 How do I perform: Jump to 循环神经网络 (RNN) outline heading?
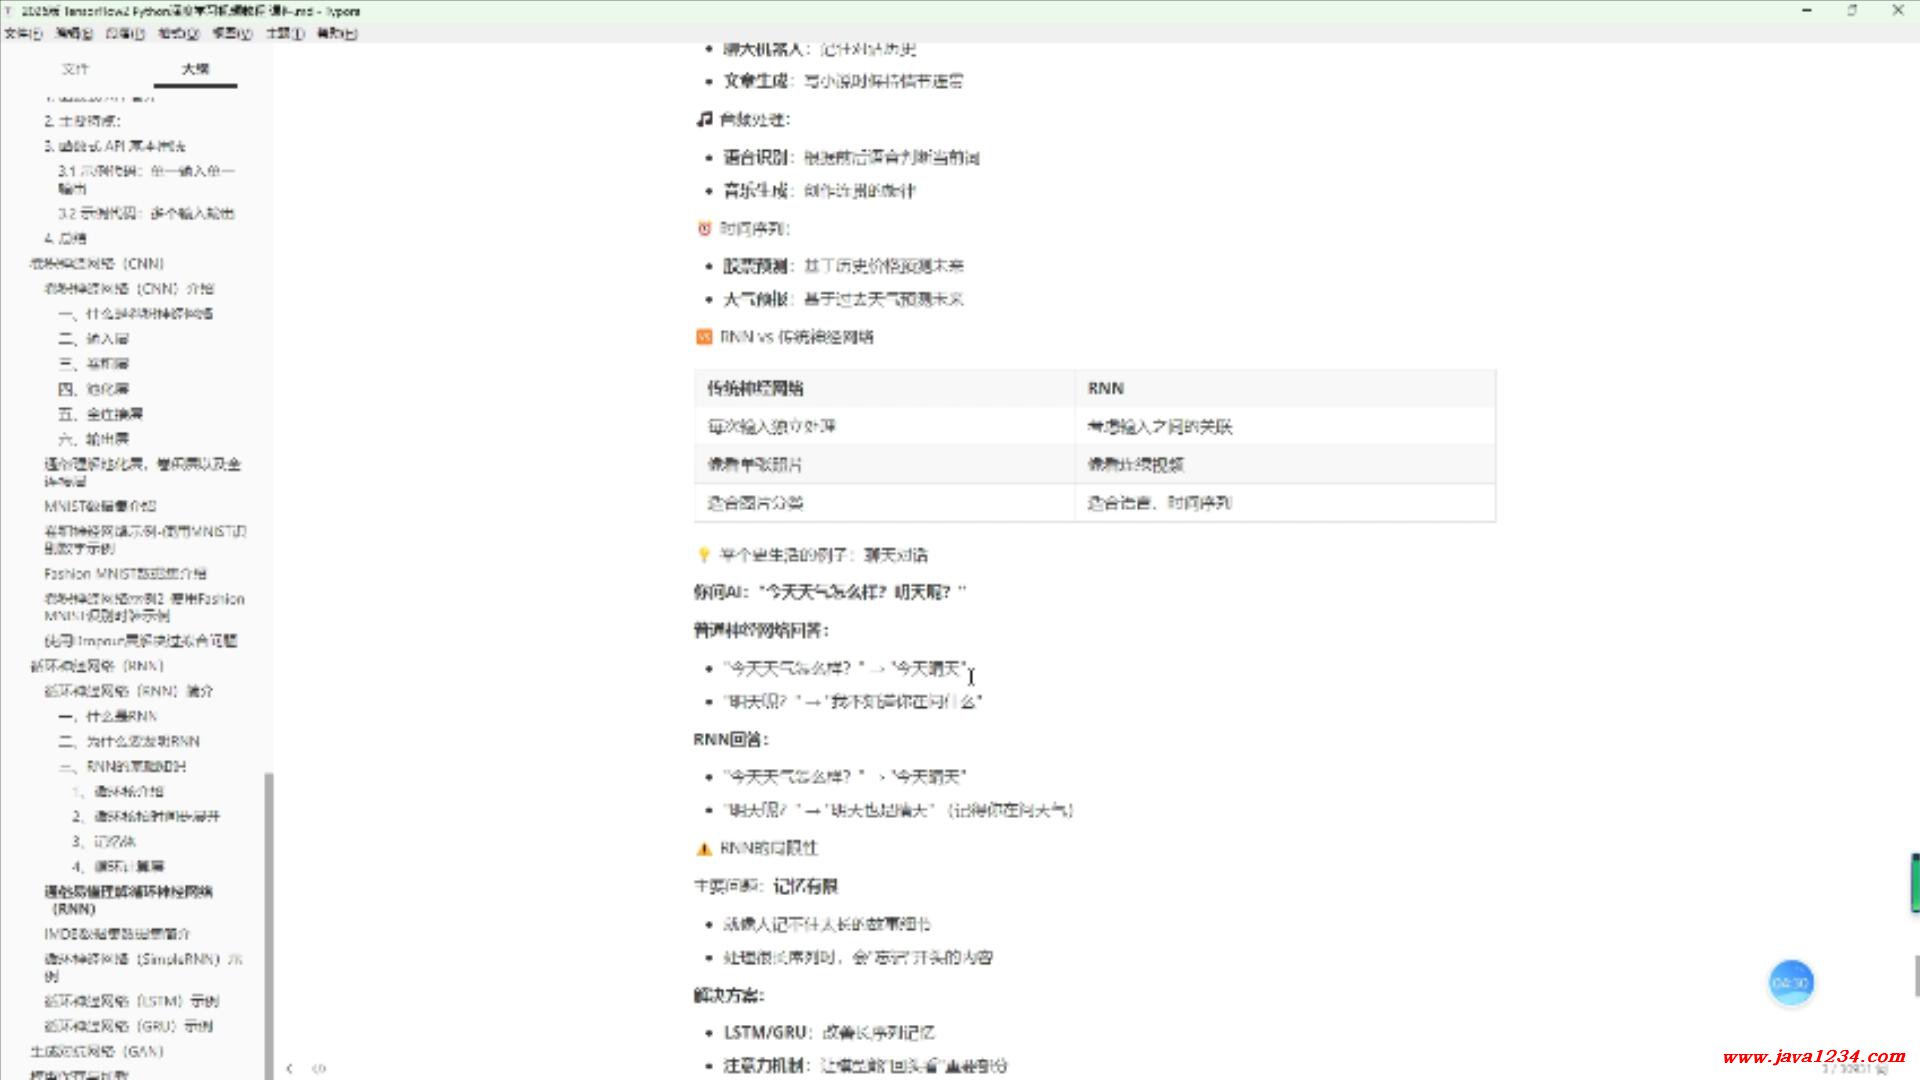(x=97, y=666)
